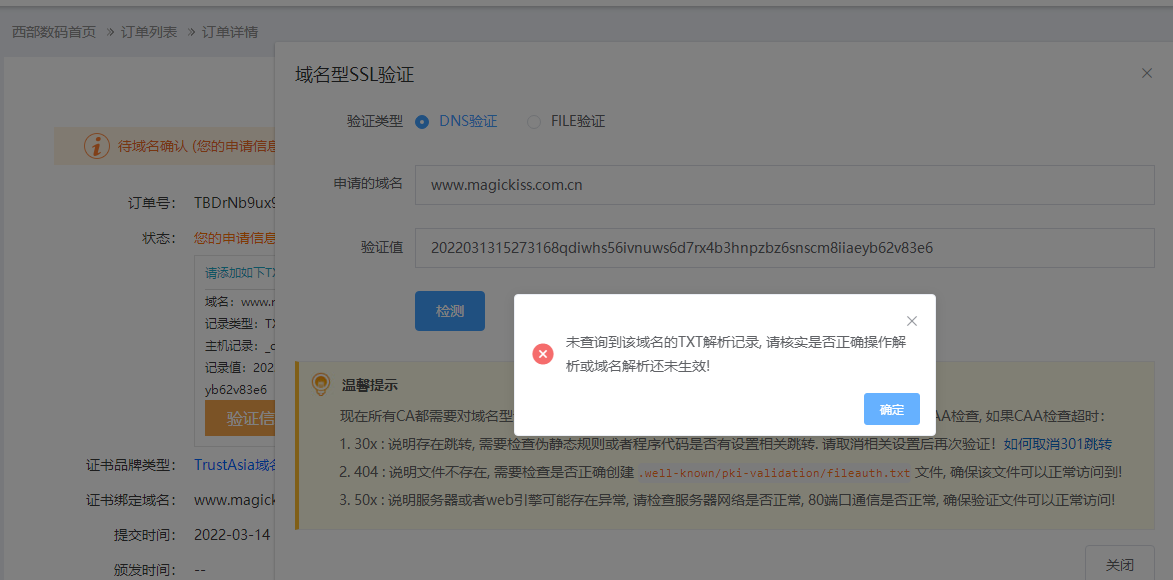
Task: Dismiss the error alert using its X icon
Action: pos(911,321)
